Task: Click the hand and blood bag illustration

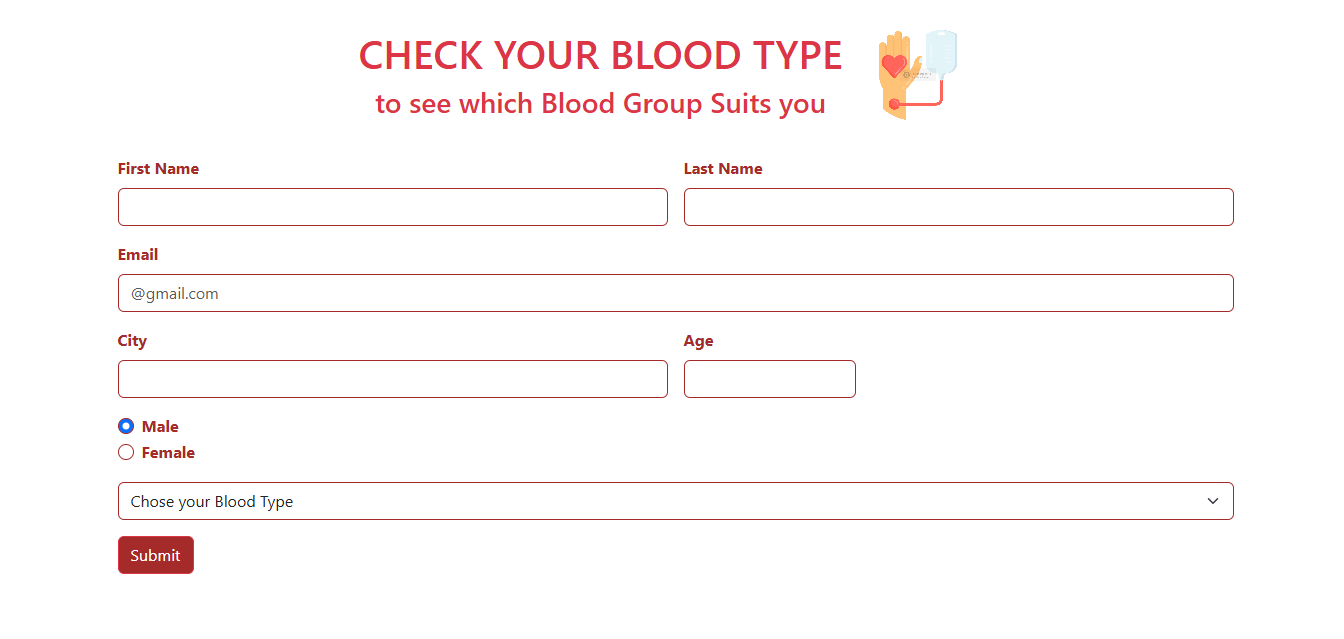Action: (x=915, y=75)
